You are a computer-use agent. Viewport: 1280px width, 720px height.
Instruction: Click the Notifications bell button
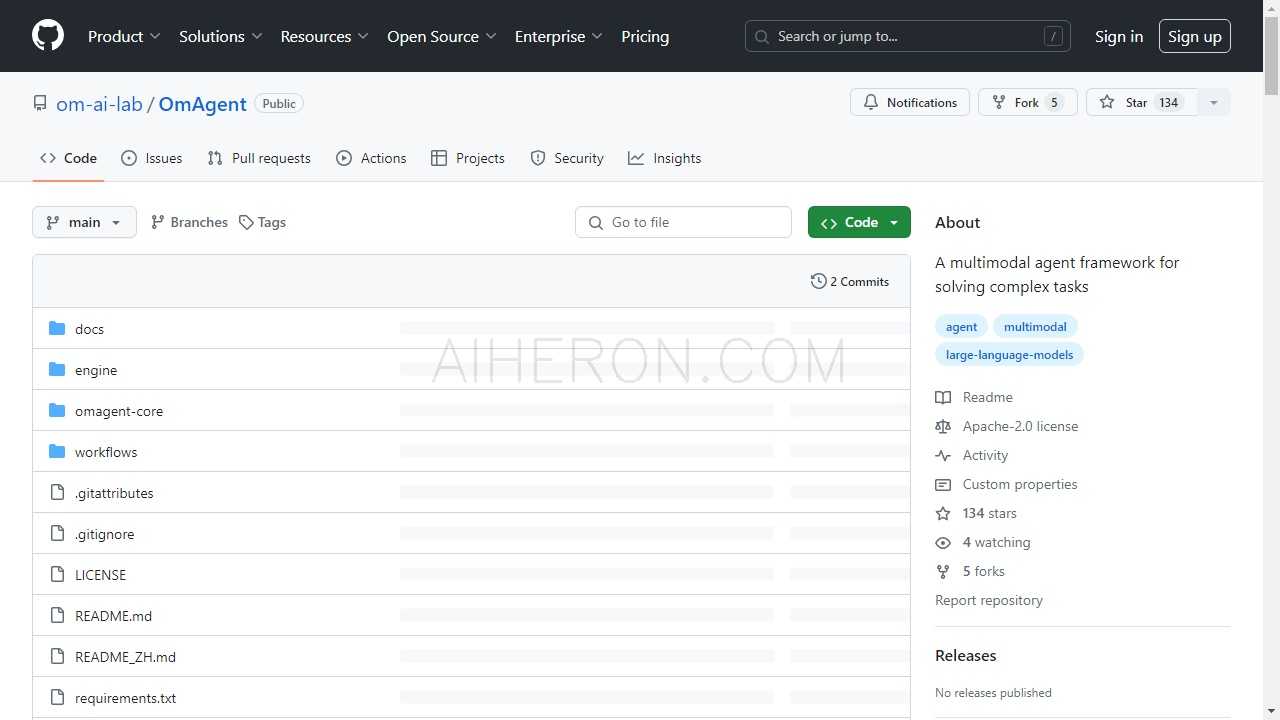(x=910, y=102)
